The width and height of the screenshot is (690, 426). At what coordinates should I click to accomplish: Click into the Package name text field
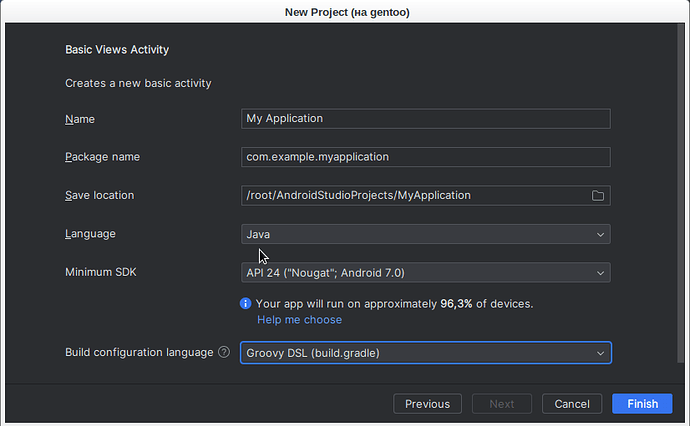click(426, 157)
